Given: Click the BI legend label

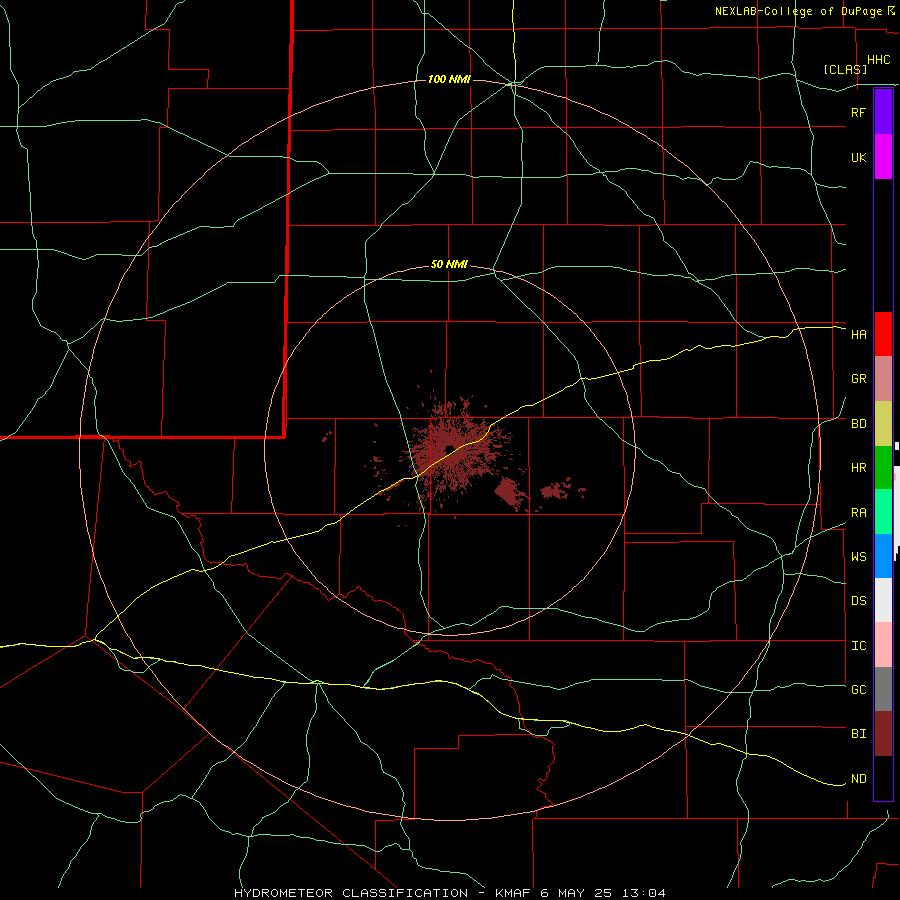Looking at the screenshot, I should (858, 734).
